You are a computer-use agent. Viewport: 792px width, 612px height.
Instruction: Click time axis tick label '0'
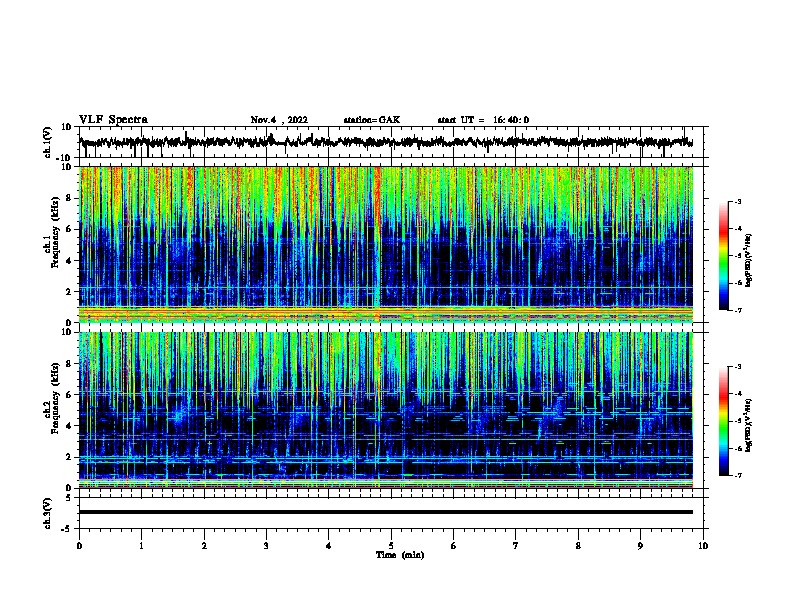[79, 546]
